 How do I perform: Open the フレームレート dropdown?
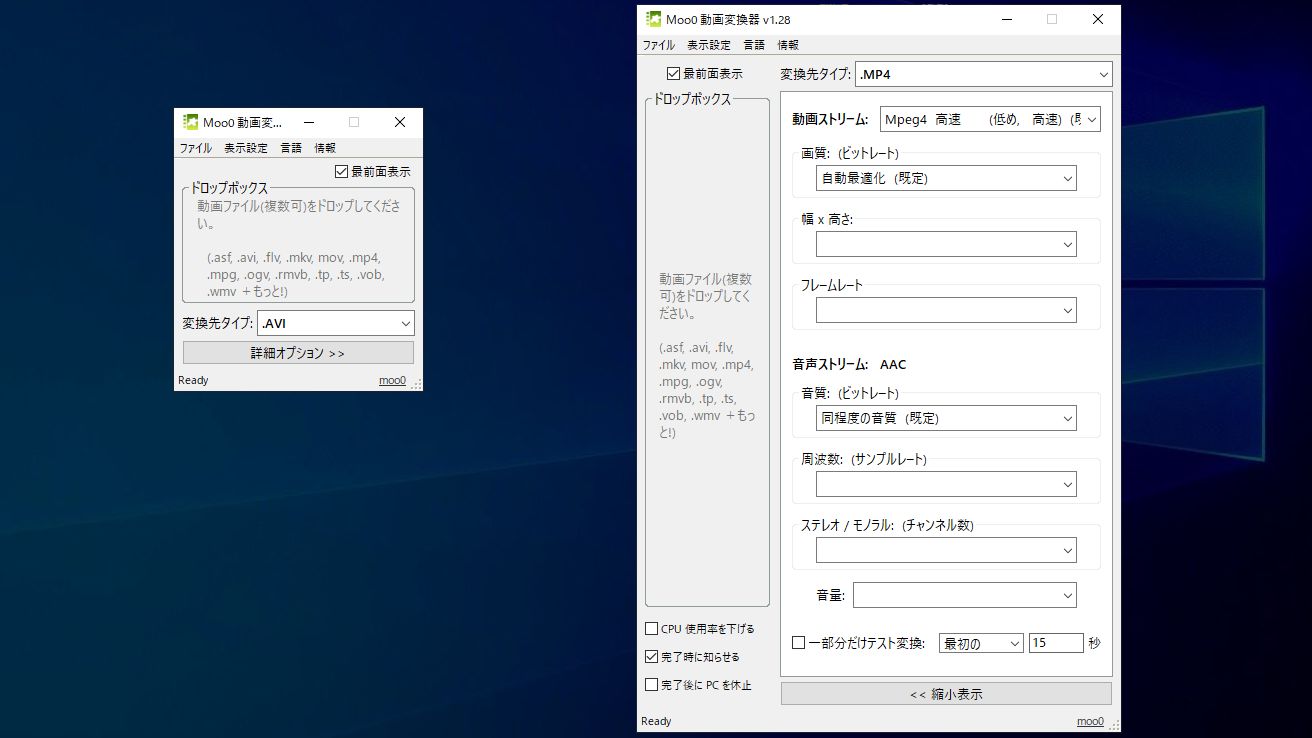pyautogui.click(x=946, y=310)
